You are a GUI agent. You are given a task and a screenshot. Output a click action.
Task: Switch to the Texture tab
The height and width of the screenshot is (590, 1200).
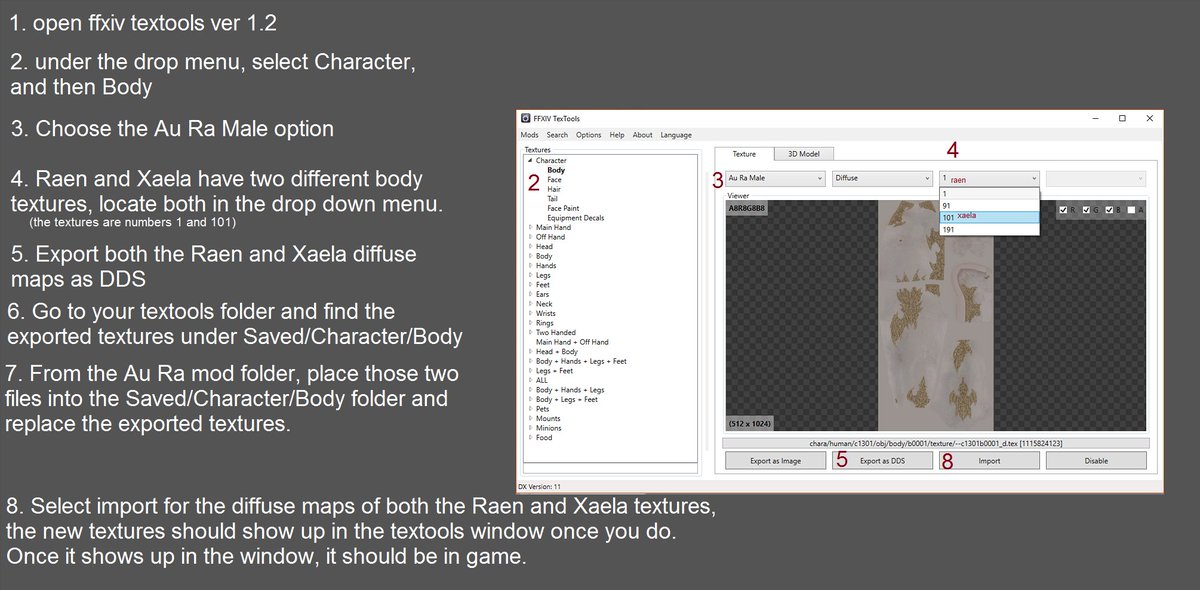coord(744,154)
